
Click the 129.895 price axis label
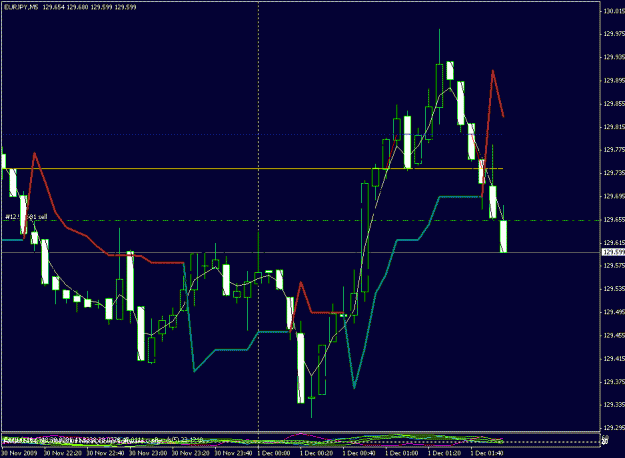pos(614,81)
